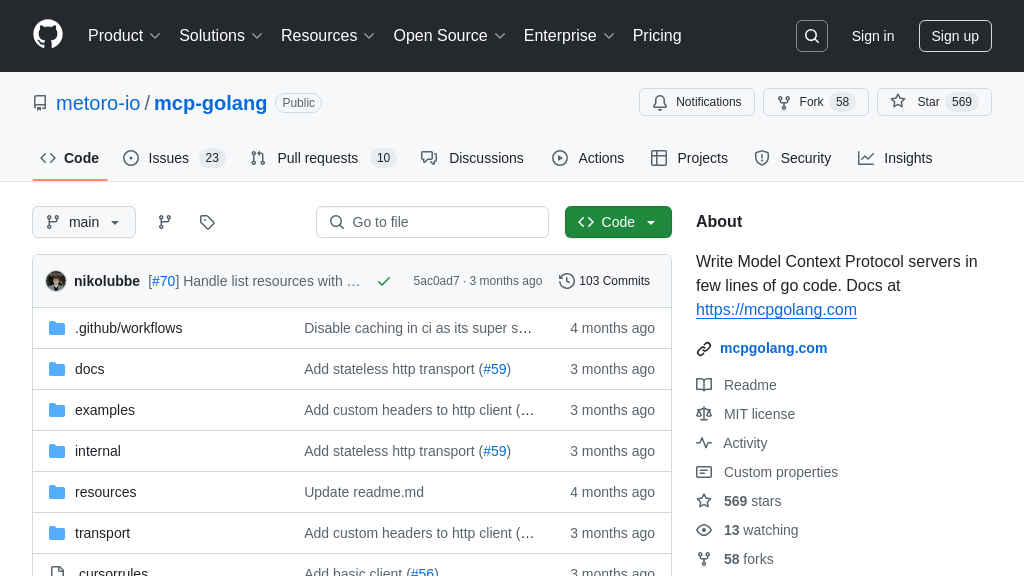Screen dimensions: 1024x576
Task: Click the Sign up button
Action: click(955, 36)
